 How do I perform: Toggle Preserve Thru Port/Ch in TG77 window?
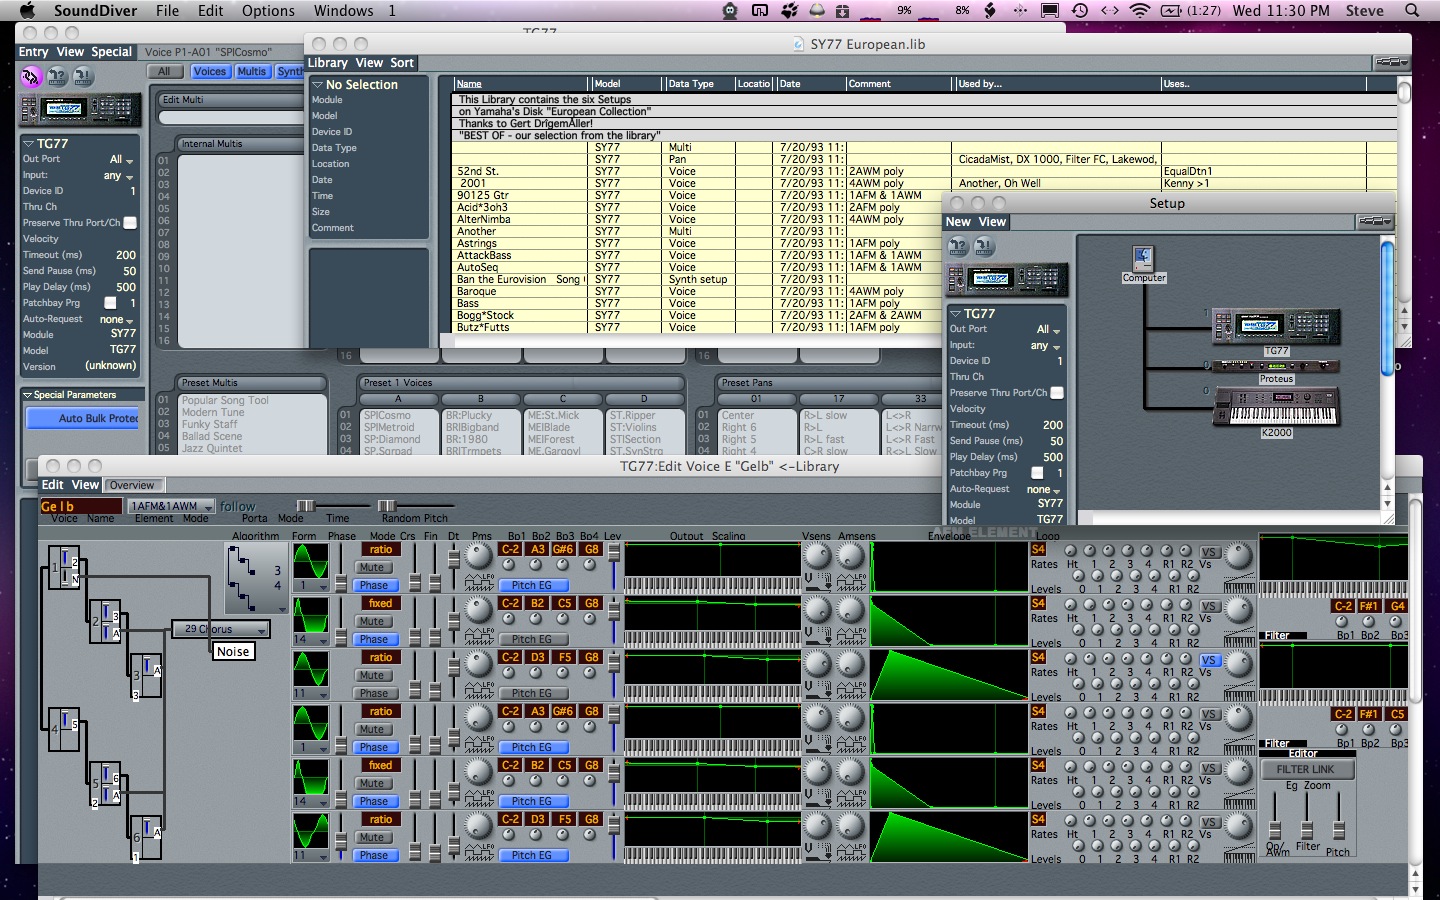click(x=130, y=223)
